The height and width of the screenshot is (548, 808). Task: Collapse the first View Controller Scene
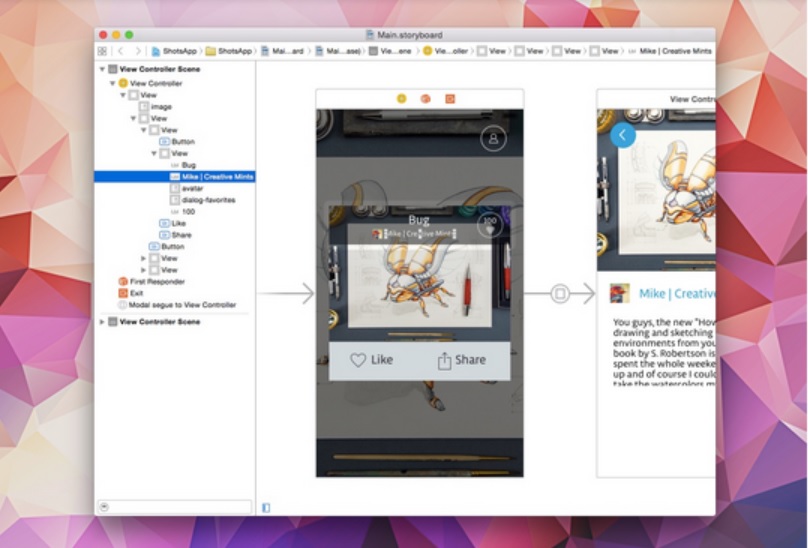(102, 69)
